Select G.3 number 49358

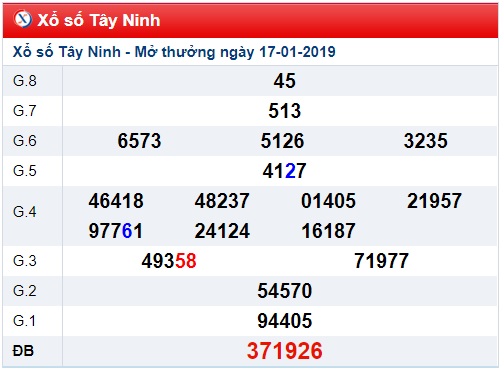[169, 261]
